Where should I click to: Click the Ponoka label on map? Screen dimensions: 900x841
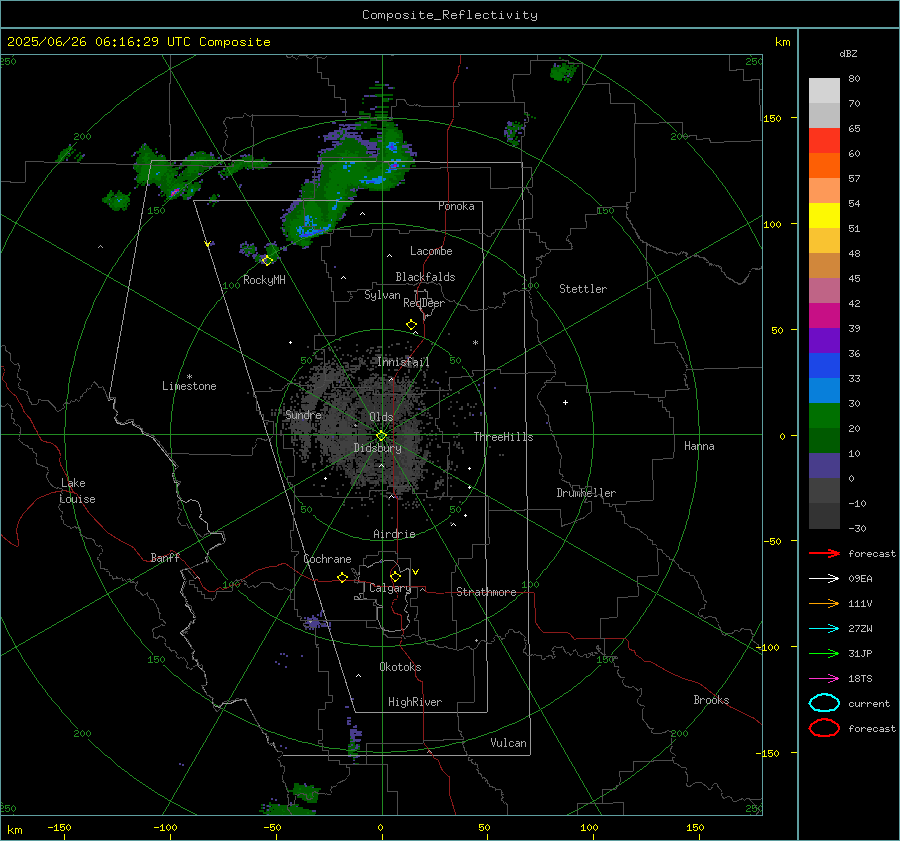tap(456, 206)
